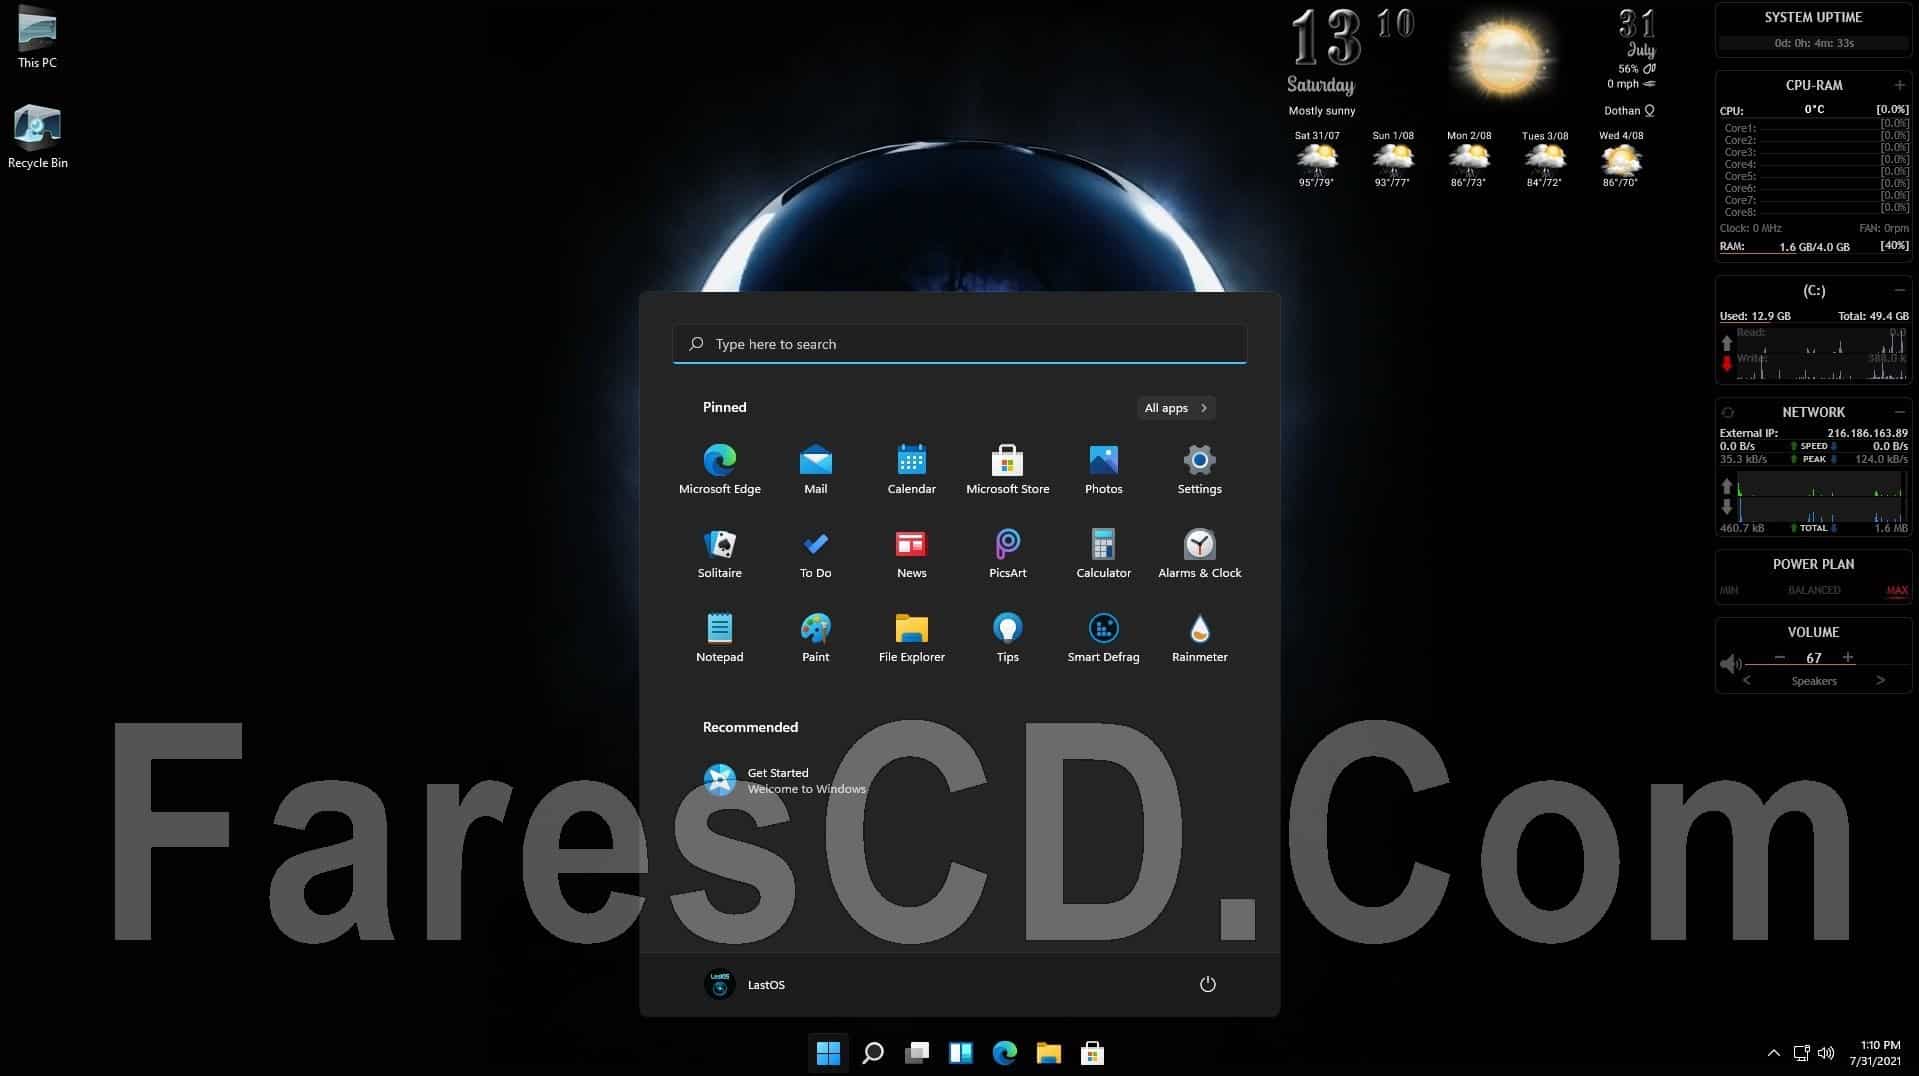Image resolution: width=1919 pixels, height=1076 pixels.
Task: Click the Sat 31/07 forecast
Action: [1317, 159]
